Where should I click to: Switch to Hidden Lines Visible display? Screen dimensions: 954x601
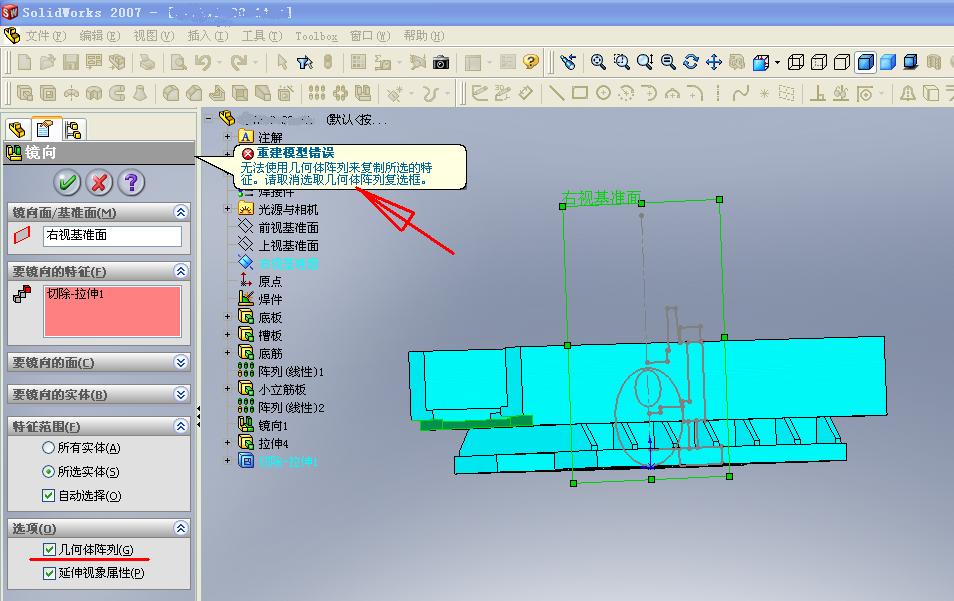(x=819, y=62)
